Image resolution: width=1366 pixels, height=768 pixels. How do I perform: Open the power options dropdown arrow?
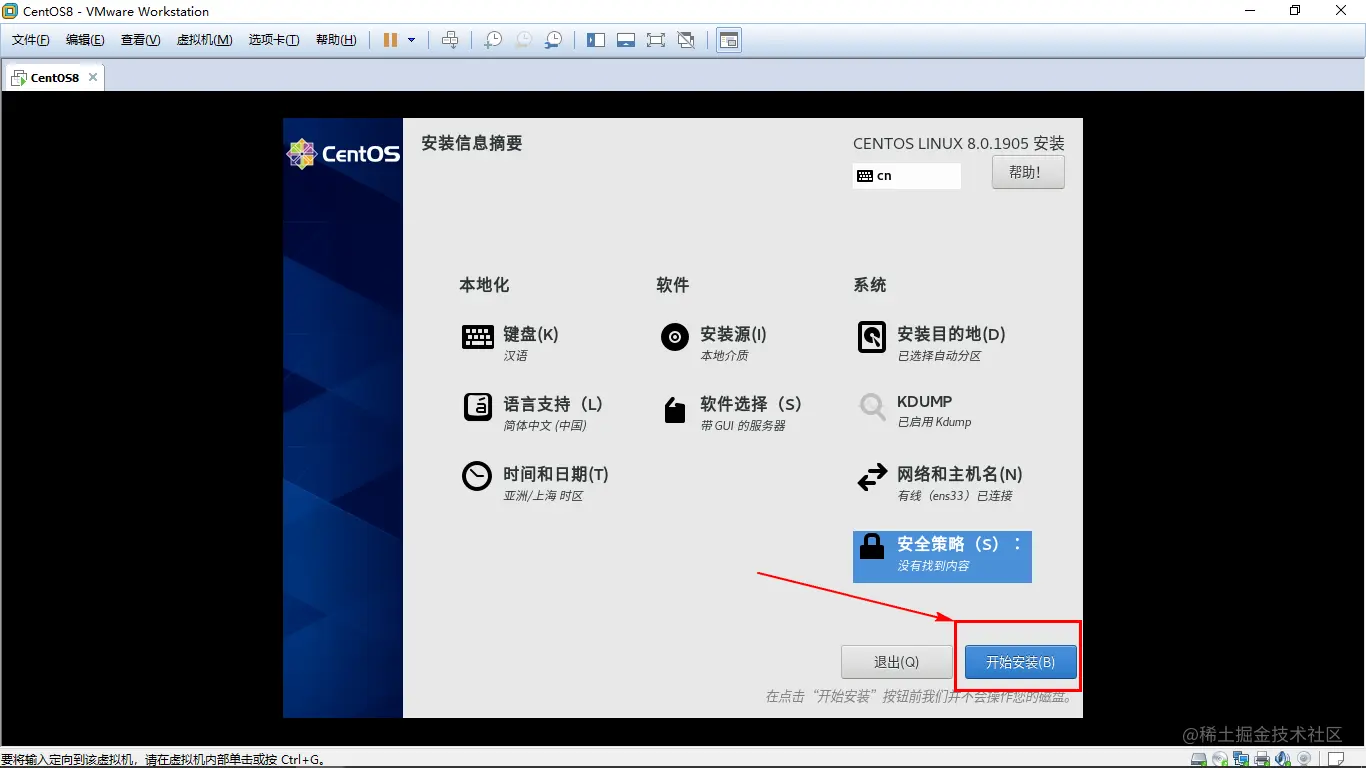(411, 40)
